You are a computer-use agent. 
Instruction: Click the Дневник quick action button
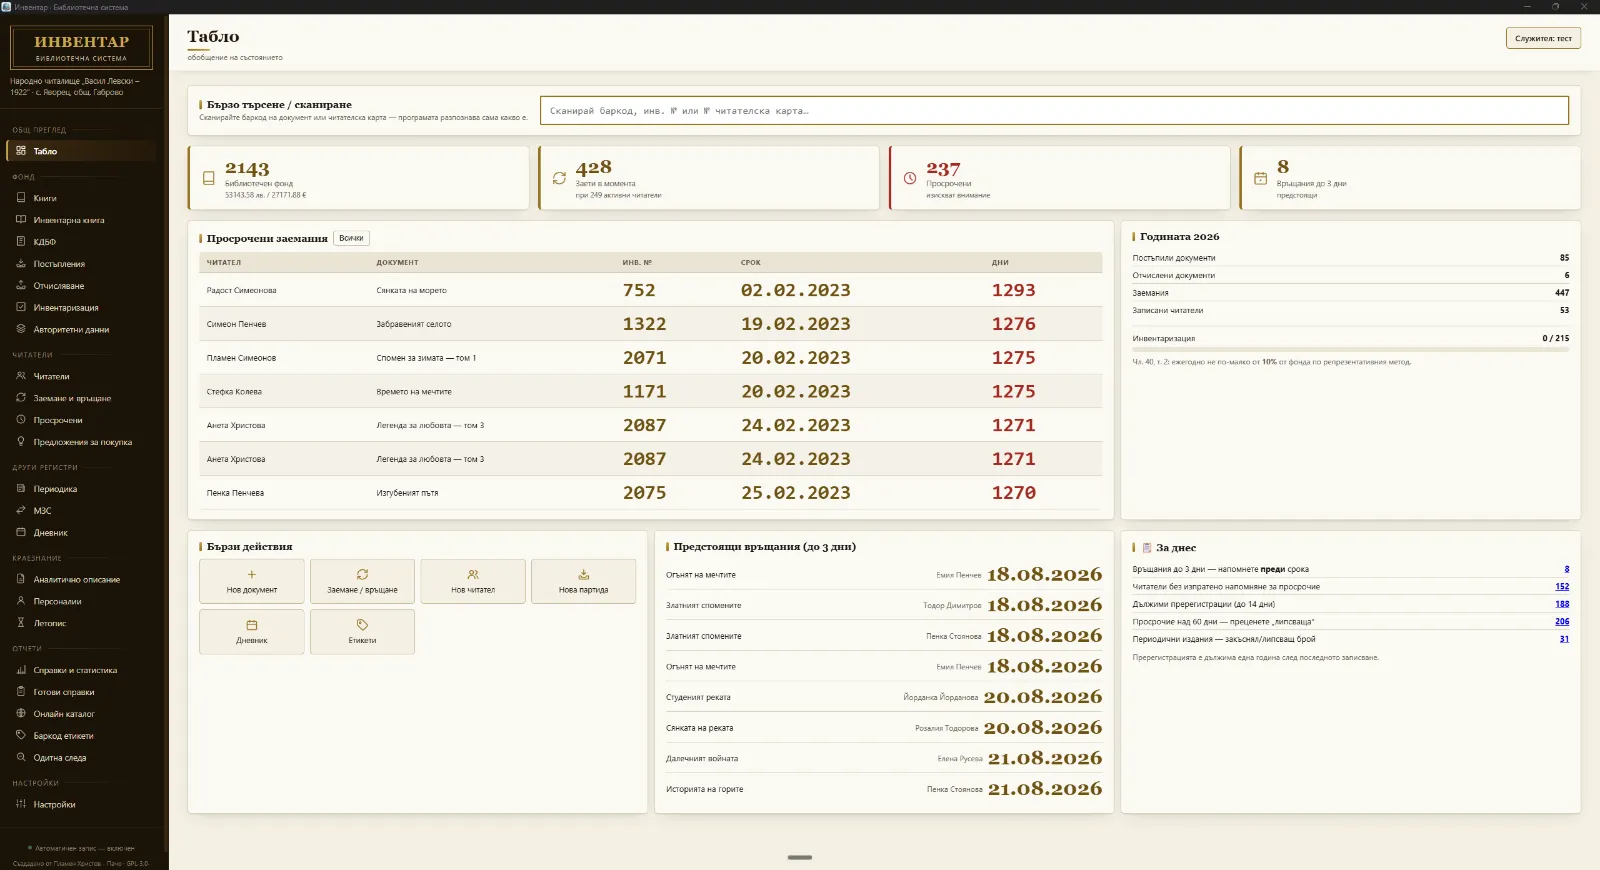coord(252,631)
